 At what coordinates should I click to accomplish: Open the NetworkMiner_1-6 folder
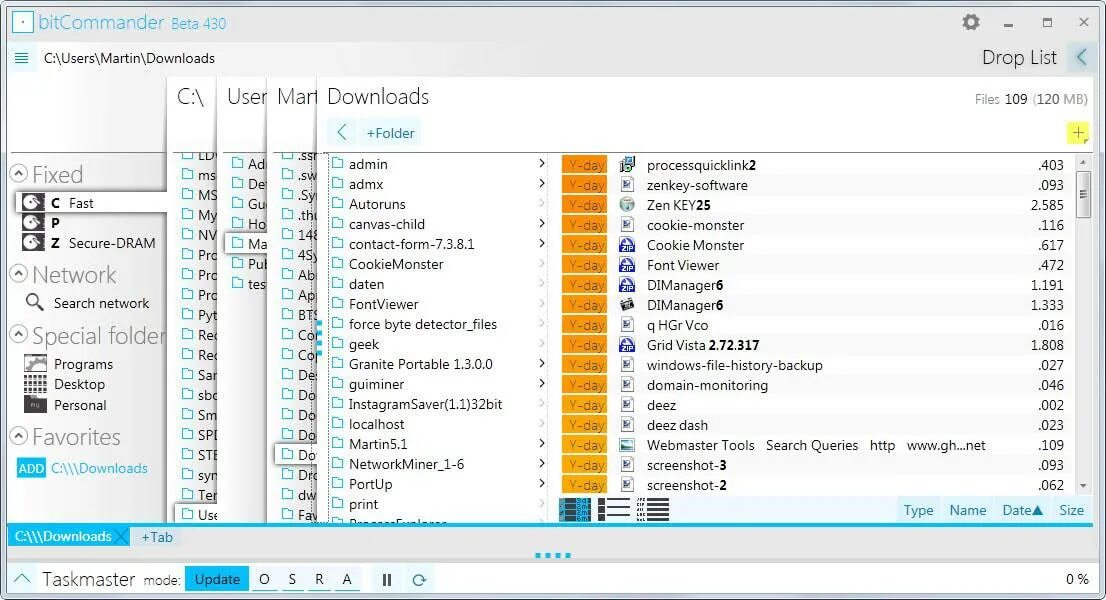click(406, 464)
